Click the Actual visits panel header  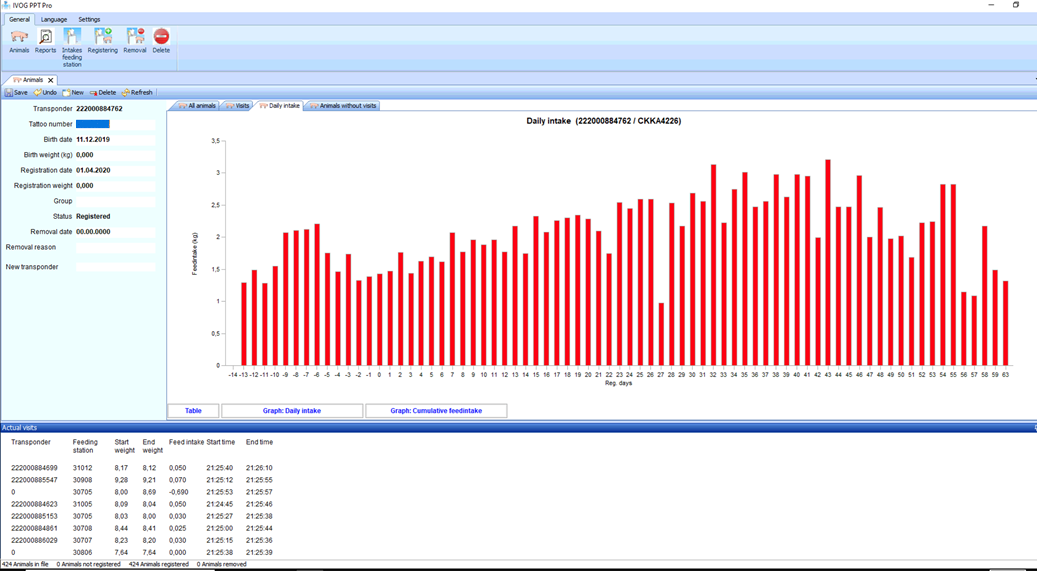[518, 428]
